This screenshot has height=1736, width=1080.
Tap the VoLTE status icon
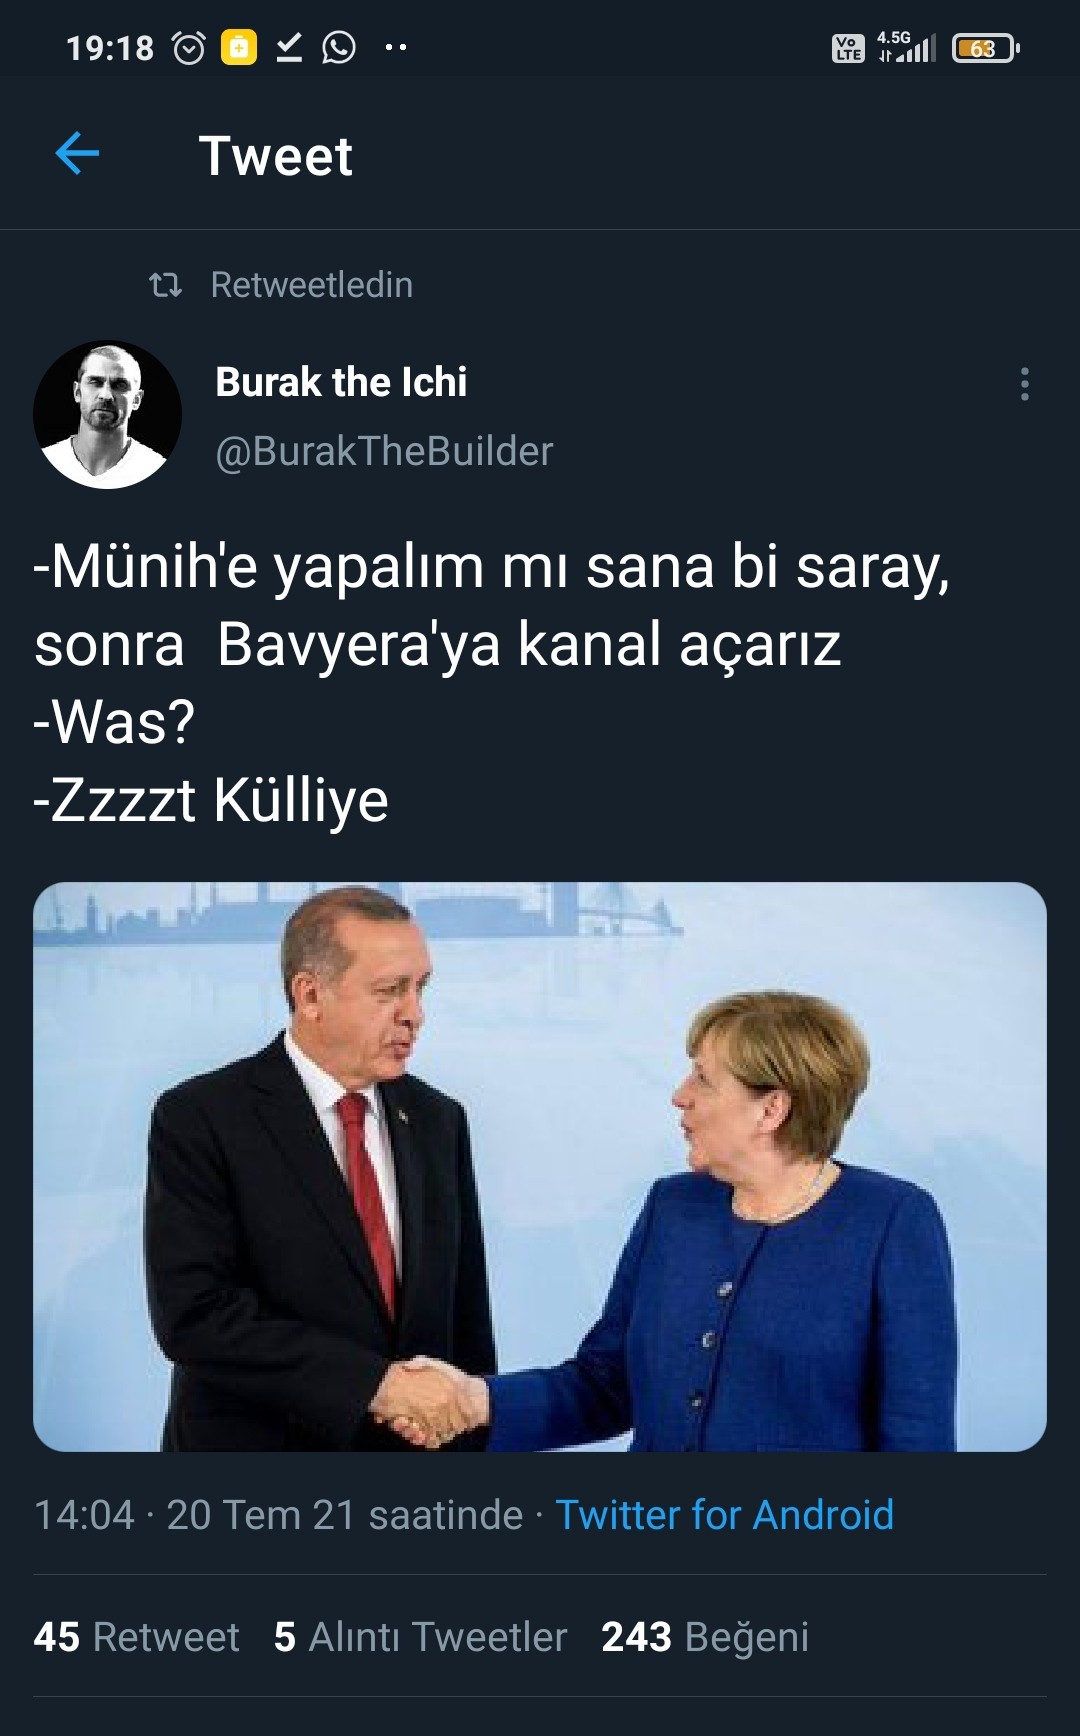848,48
